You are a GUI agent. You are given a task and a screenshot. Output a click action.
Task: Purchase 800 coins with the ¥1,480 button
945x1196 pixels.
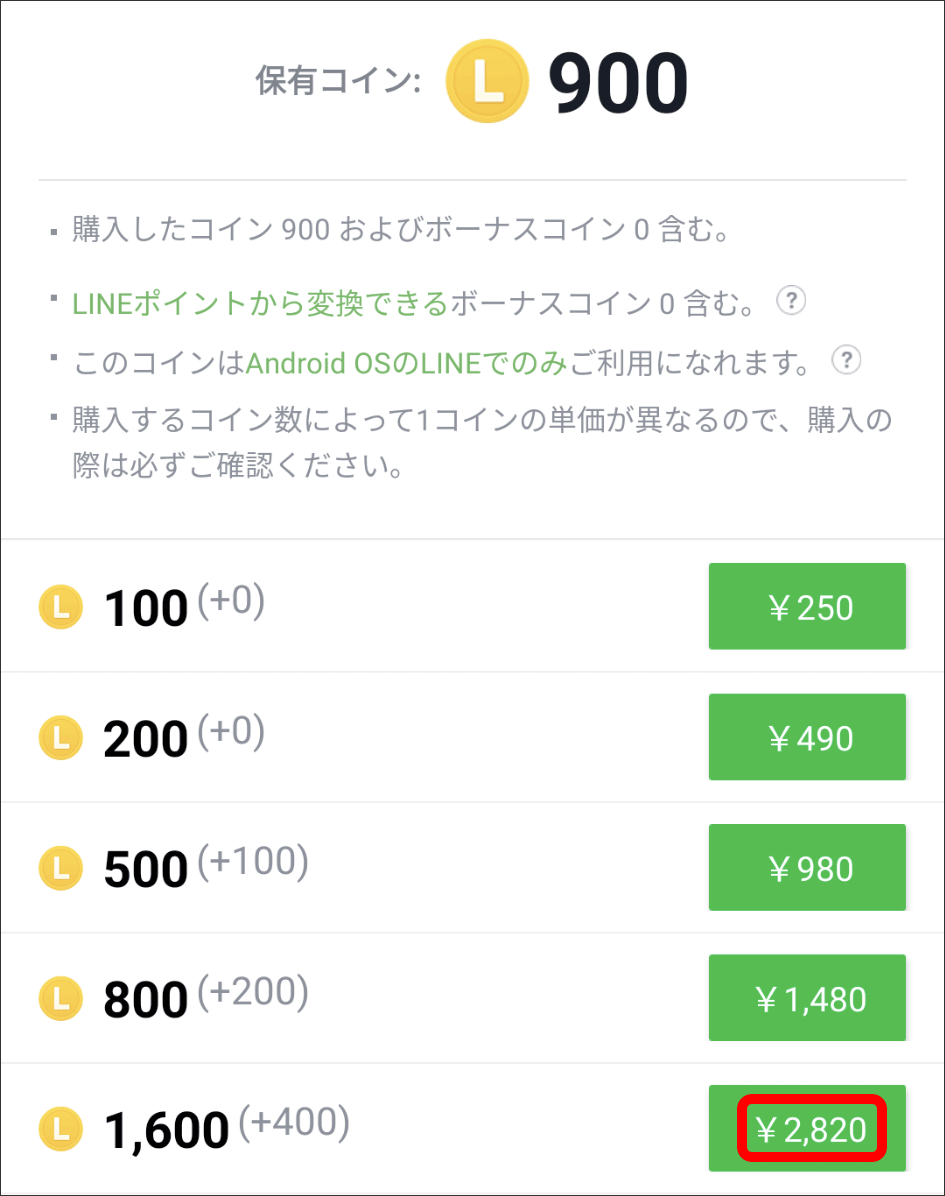coord(807,998)
